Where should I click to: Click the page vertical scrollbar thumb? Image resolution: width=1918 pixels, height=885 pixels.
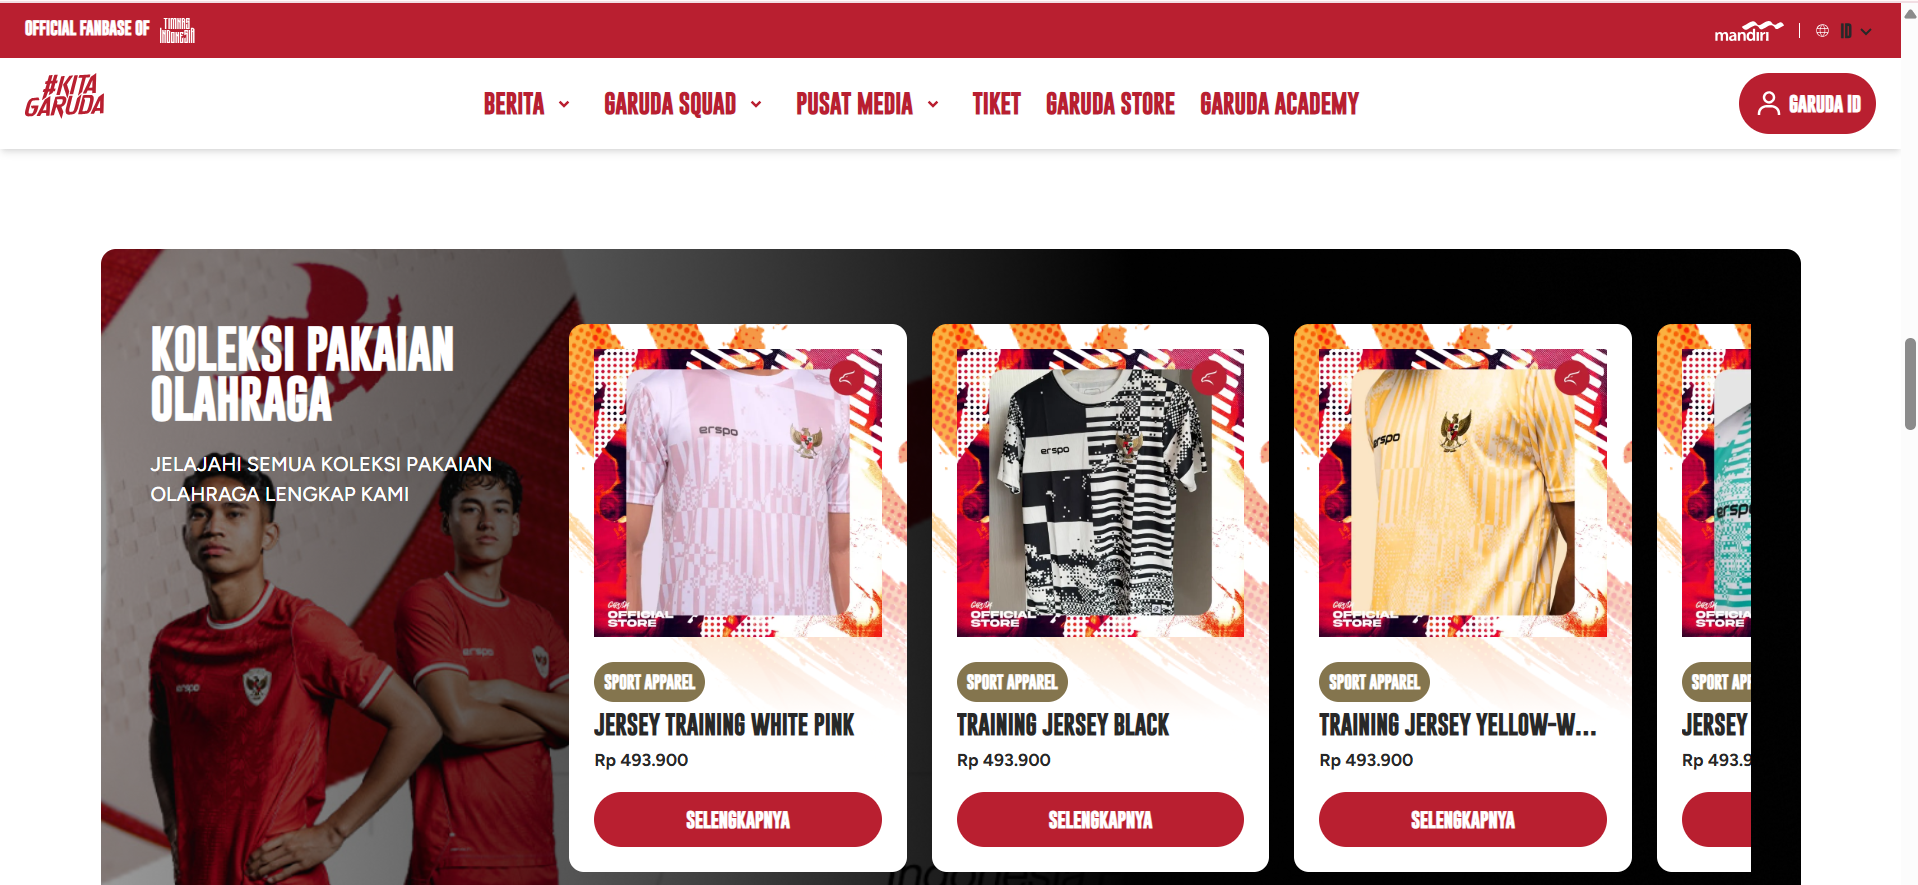click(1910, 384)
